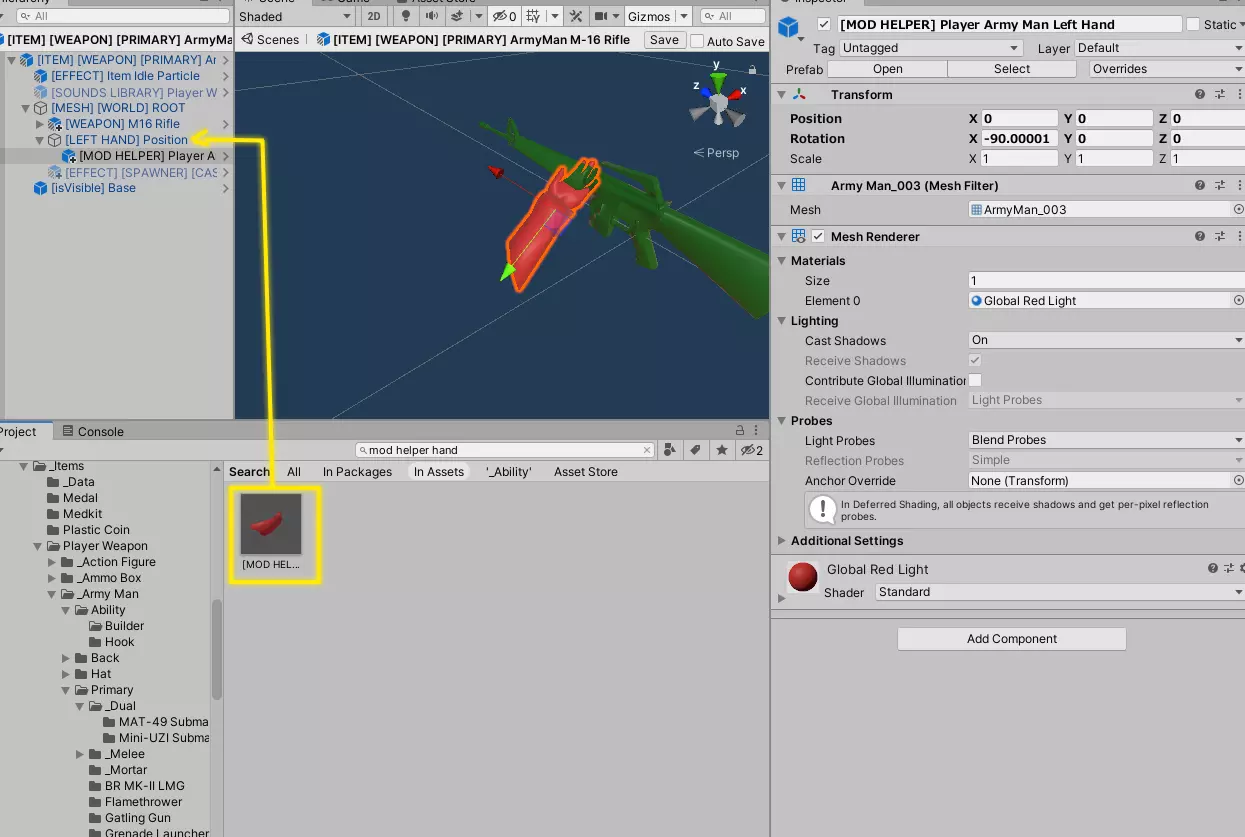Screen dimensions: 1245x837
Task: Toggle 2D scene view mode
Action: point(373,16)
